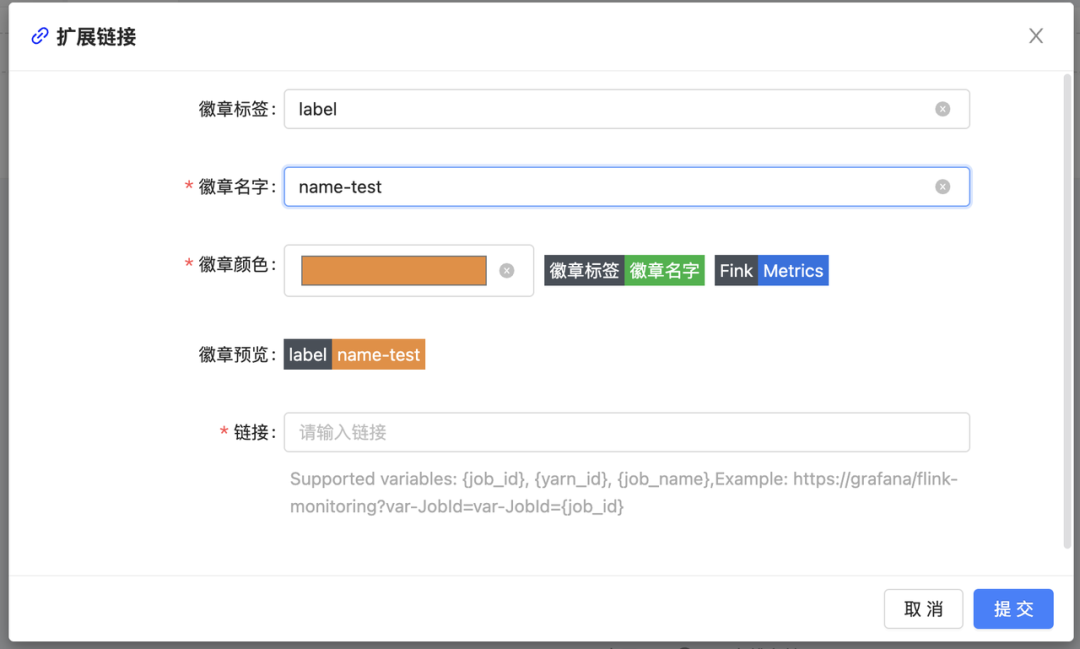This screenshot has width=1080, height=649.
Task: Click the dialog's vertical scrollbar
Action: [x=1067, y=310]
